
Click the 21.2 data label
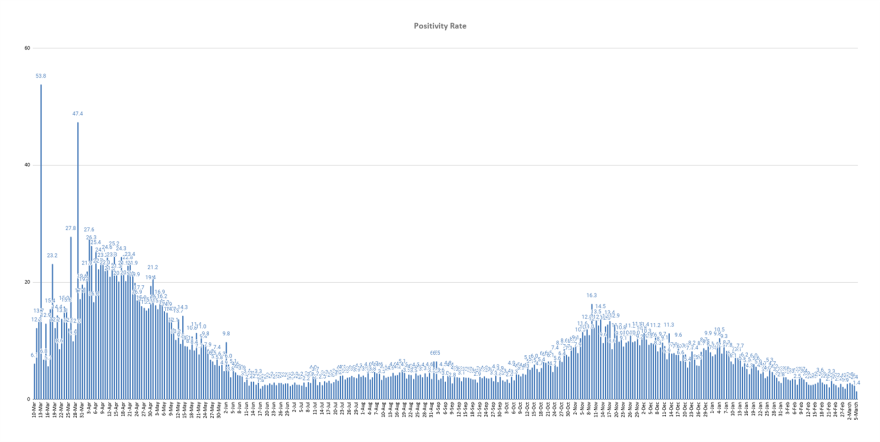[152, 268]
